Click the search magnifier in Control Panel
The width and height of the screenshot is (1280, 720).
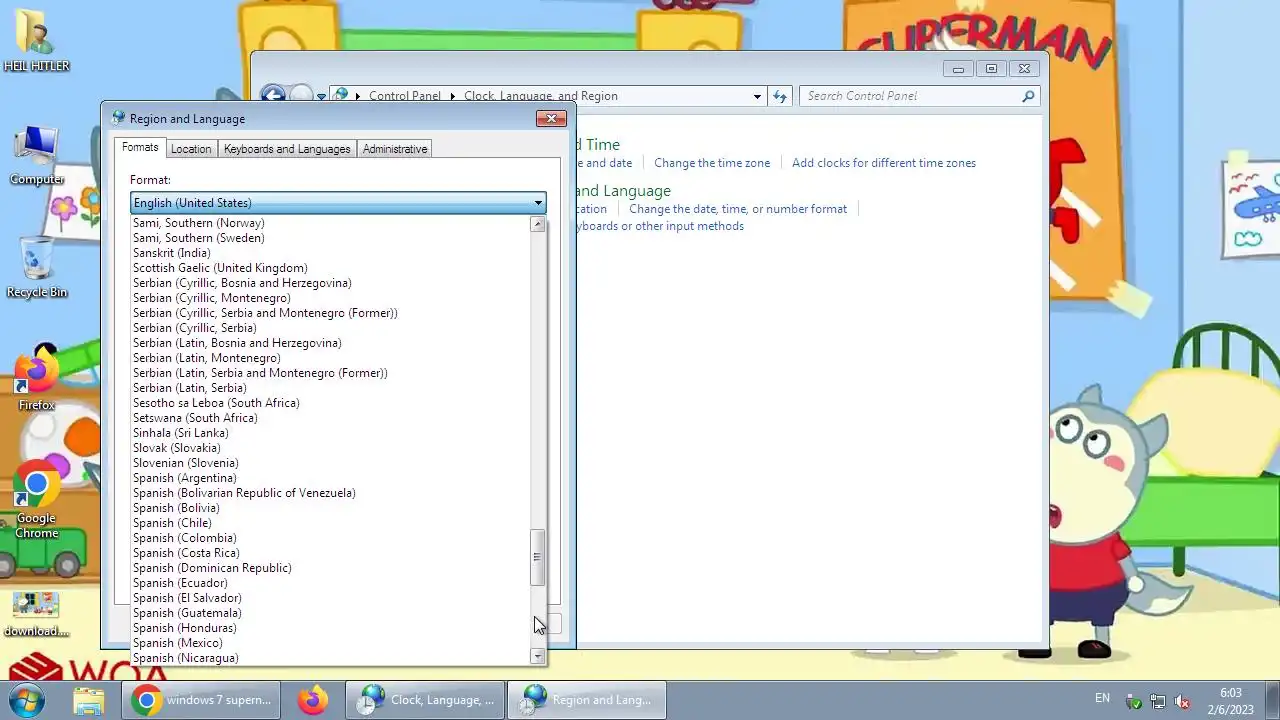pyautogui.click(x=1028, y=96)
